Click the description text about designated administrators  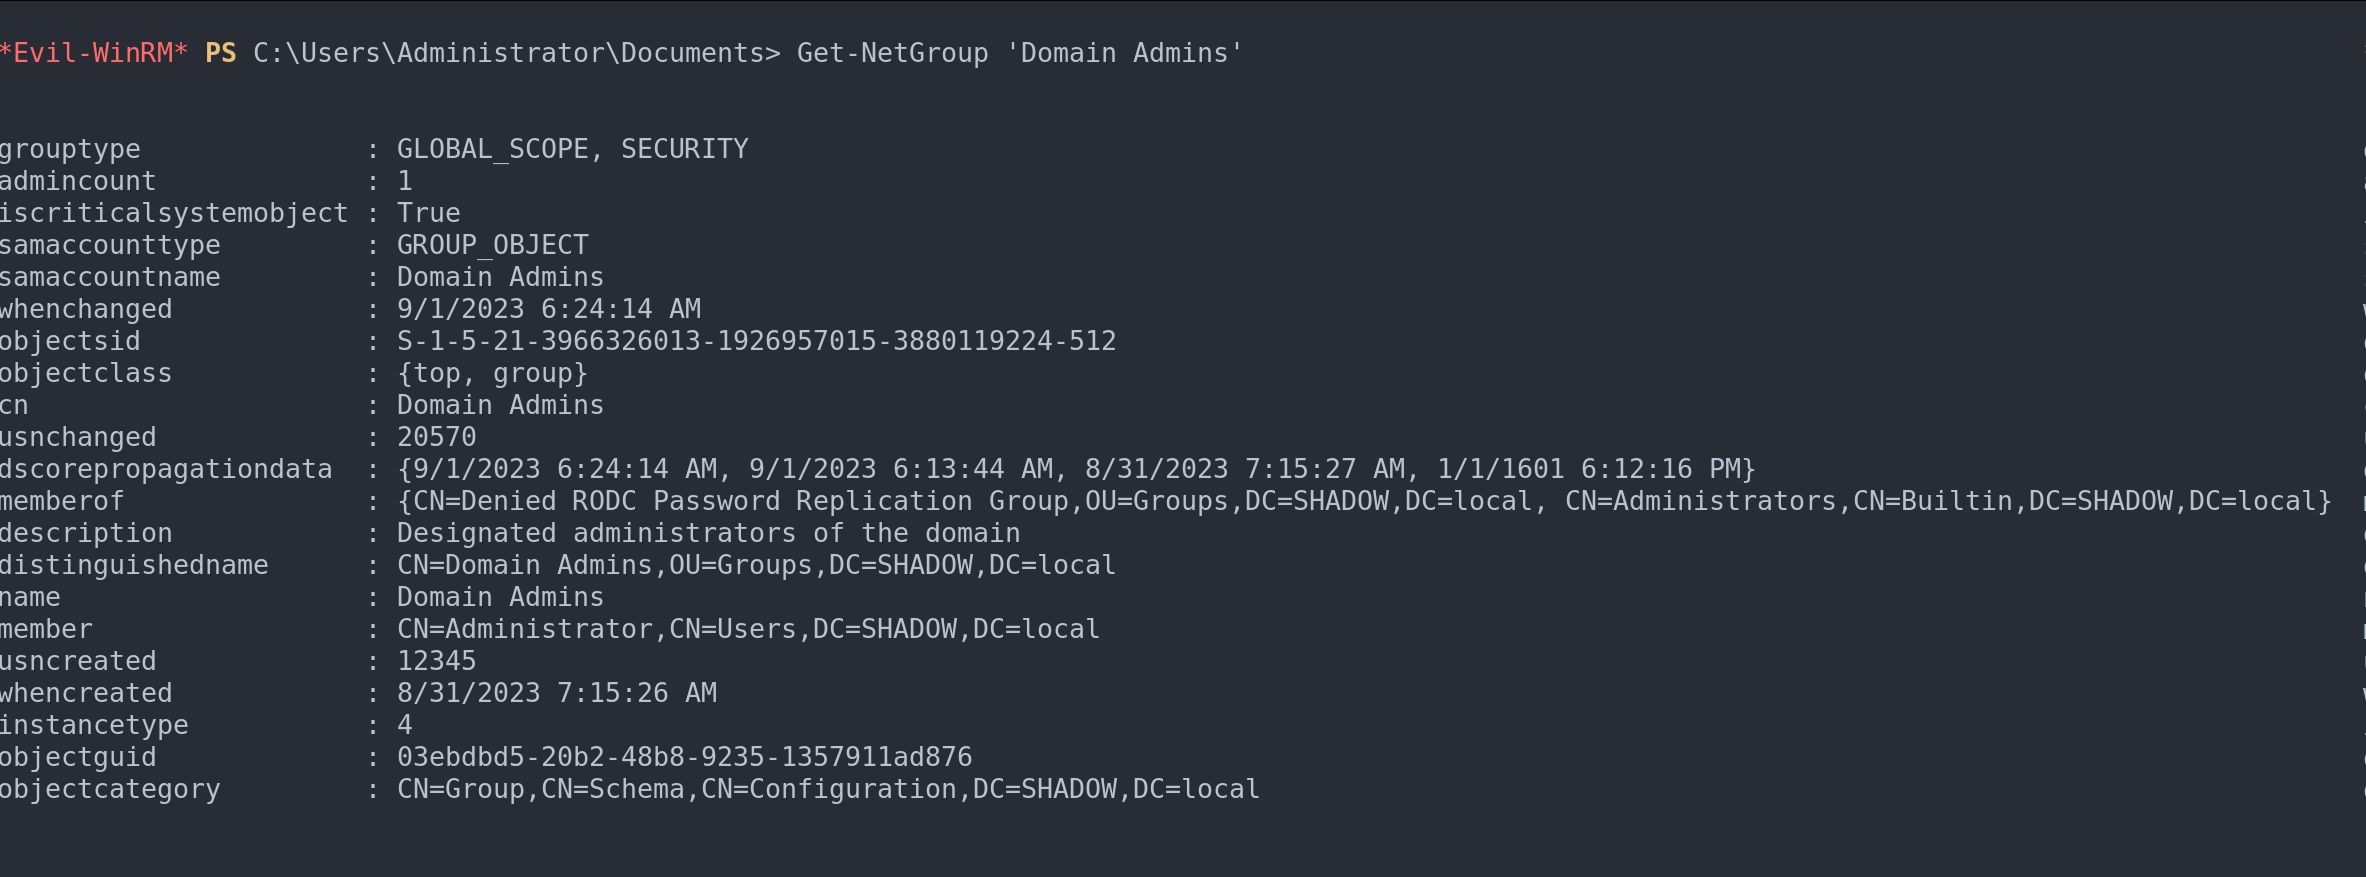708,533
